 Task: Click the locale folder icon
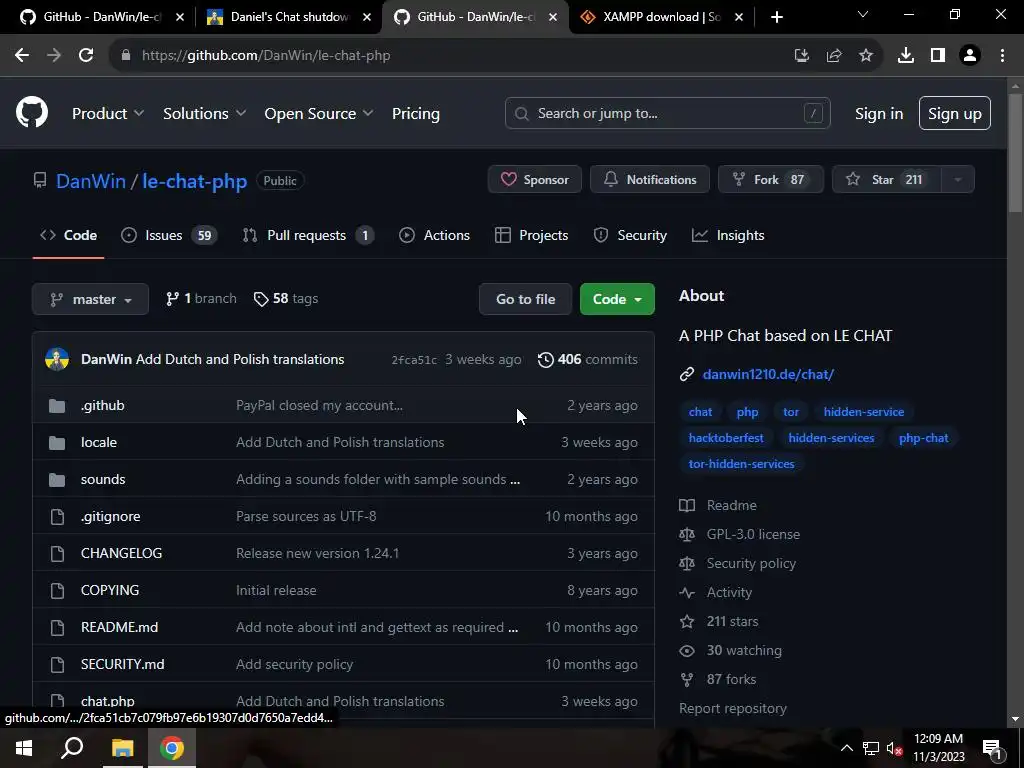(x=57, y=443)
